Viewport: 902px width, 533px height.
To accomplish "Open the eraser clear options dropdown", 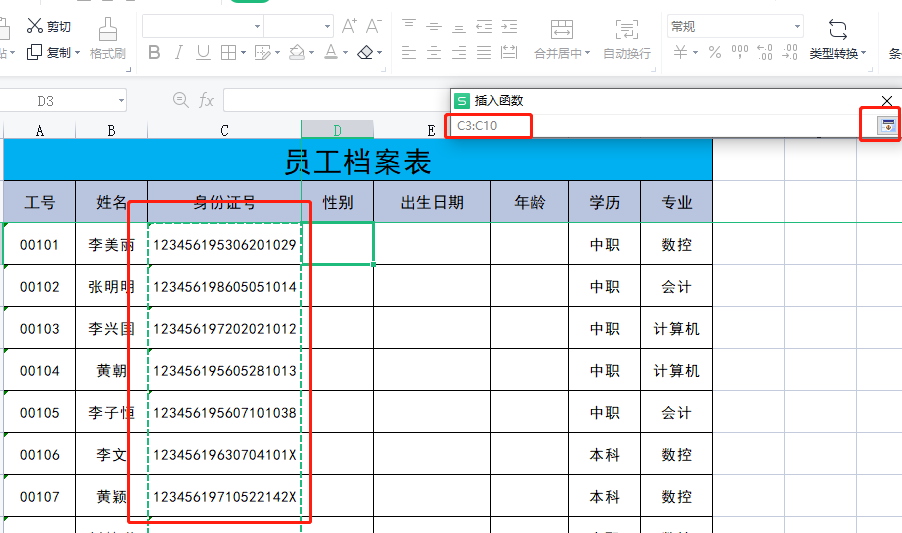I will click(380, 52).
